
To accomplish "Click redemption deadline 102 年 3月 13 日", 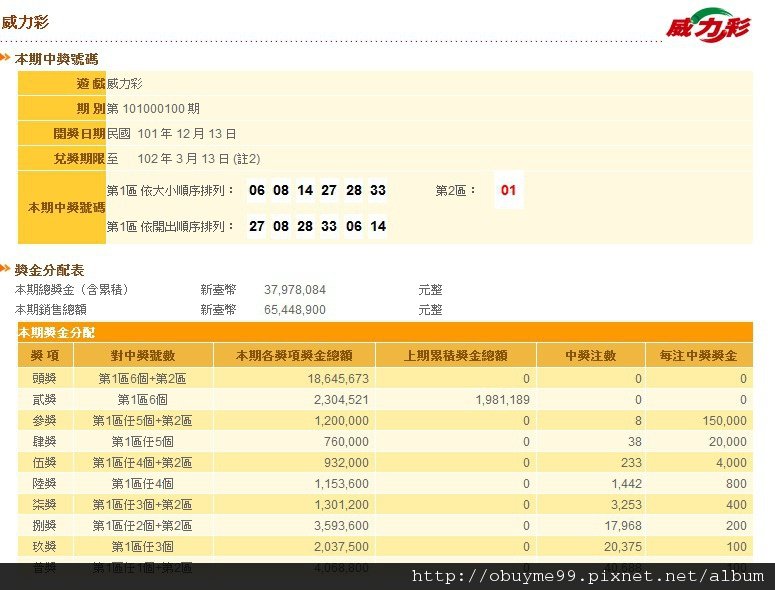I will coord(183,159).
